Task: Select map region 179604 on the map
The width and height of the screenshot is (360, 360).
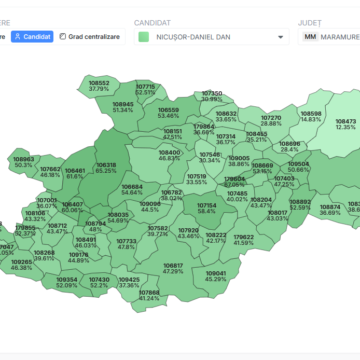Action: [x=234, y=182]
